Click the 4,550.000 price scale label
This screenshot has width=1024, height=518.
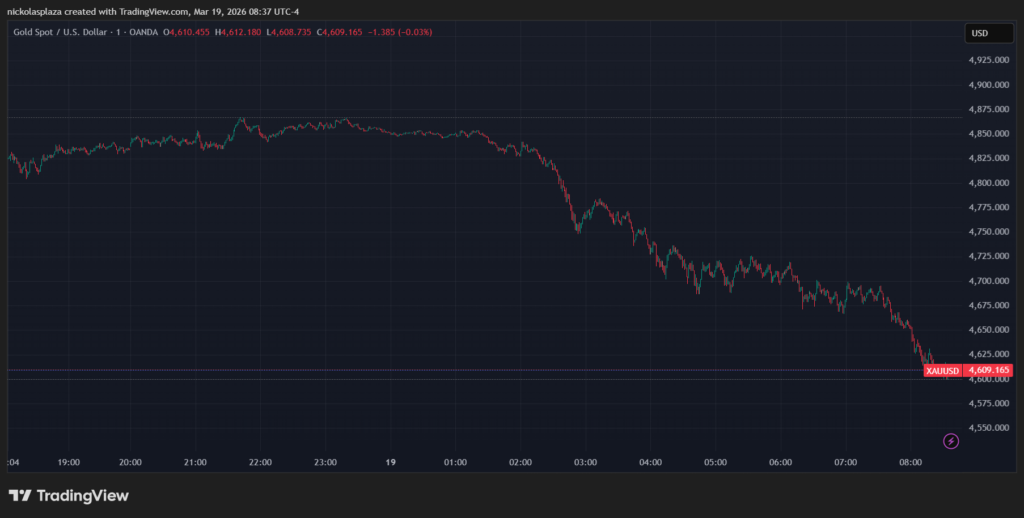988,427
